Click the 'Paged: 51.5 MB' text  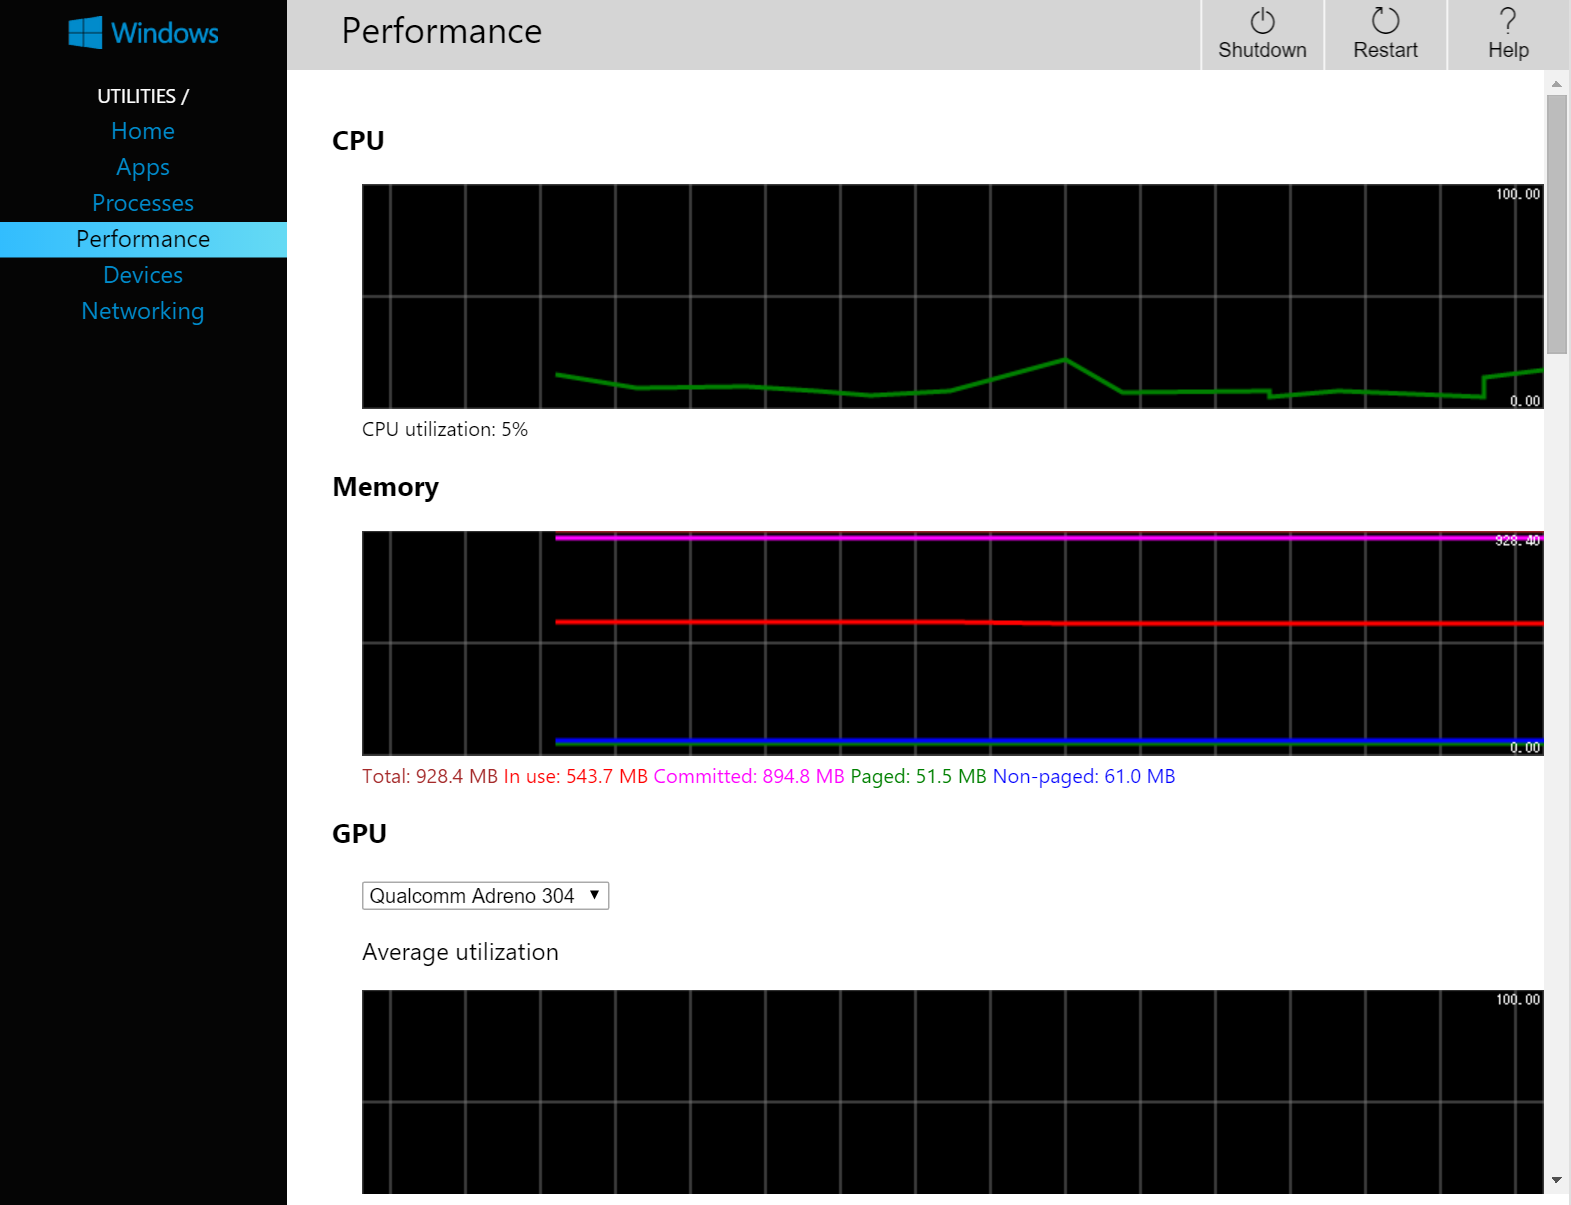[x=918, y=776]
